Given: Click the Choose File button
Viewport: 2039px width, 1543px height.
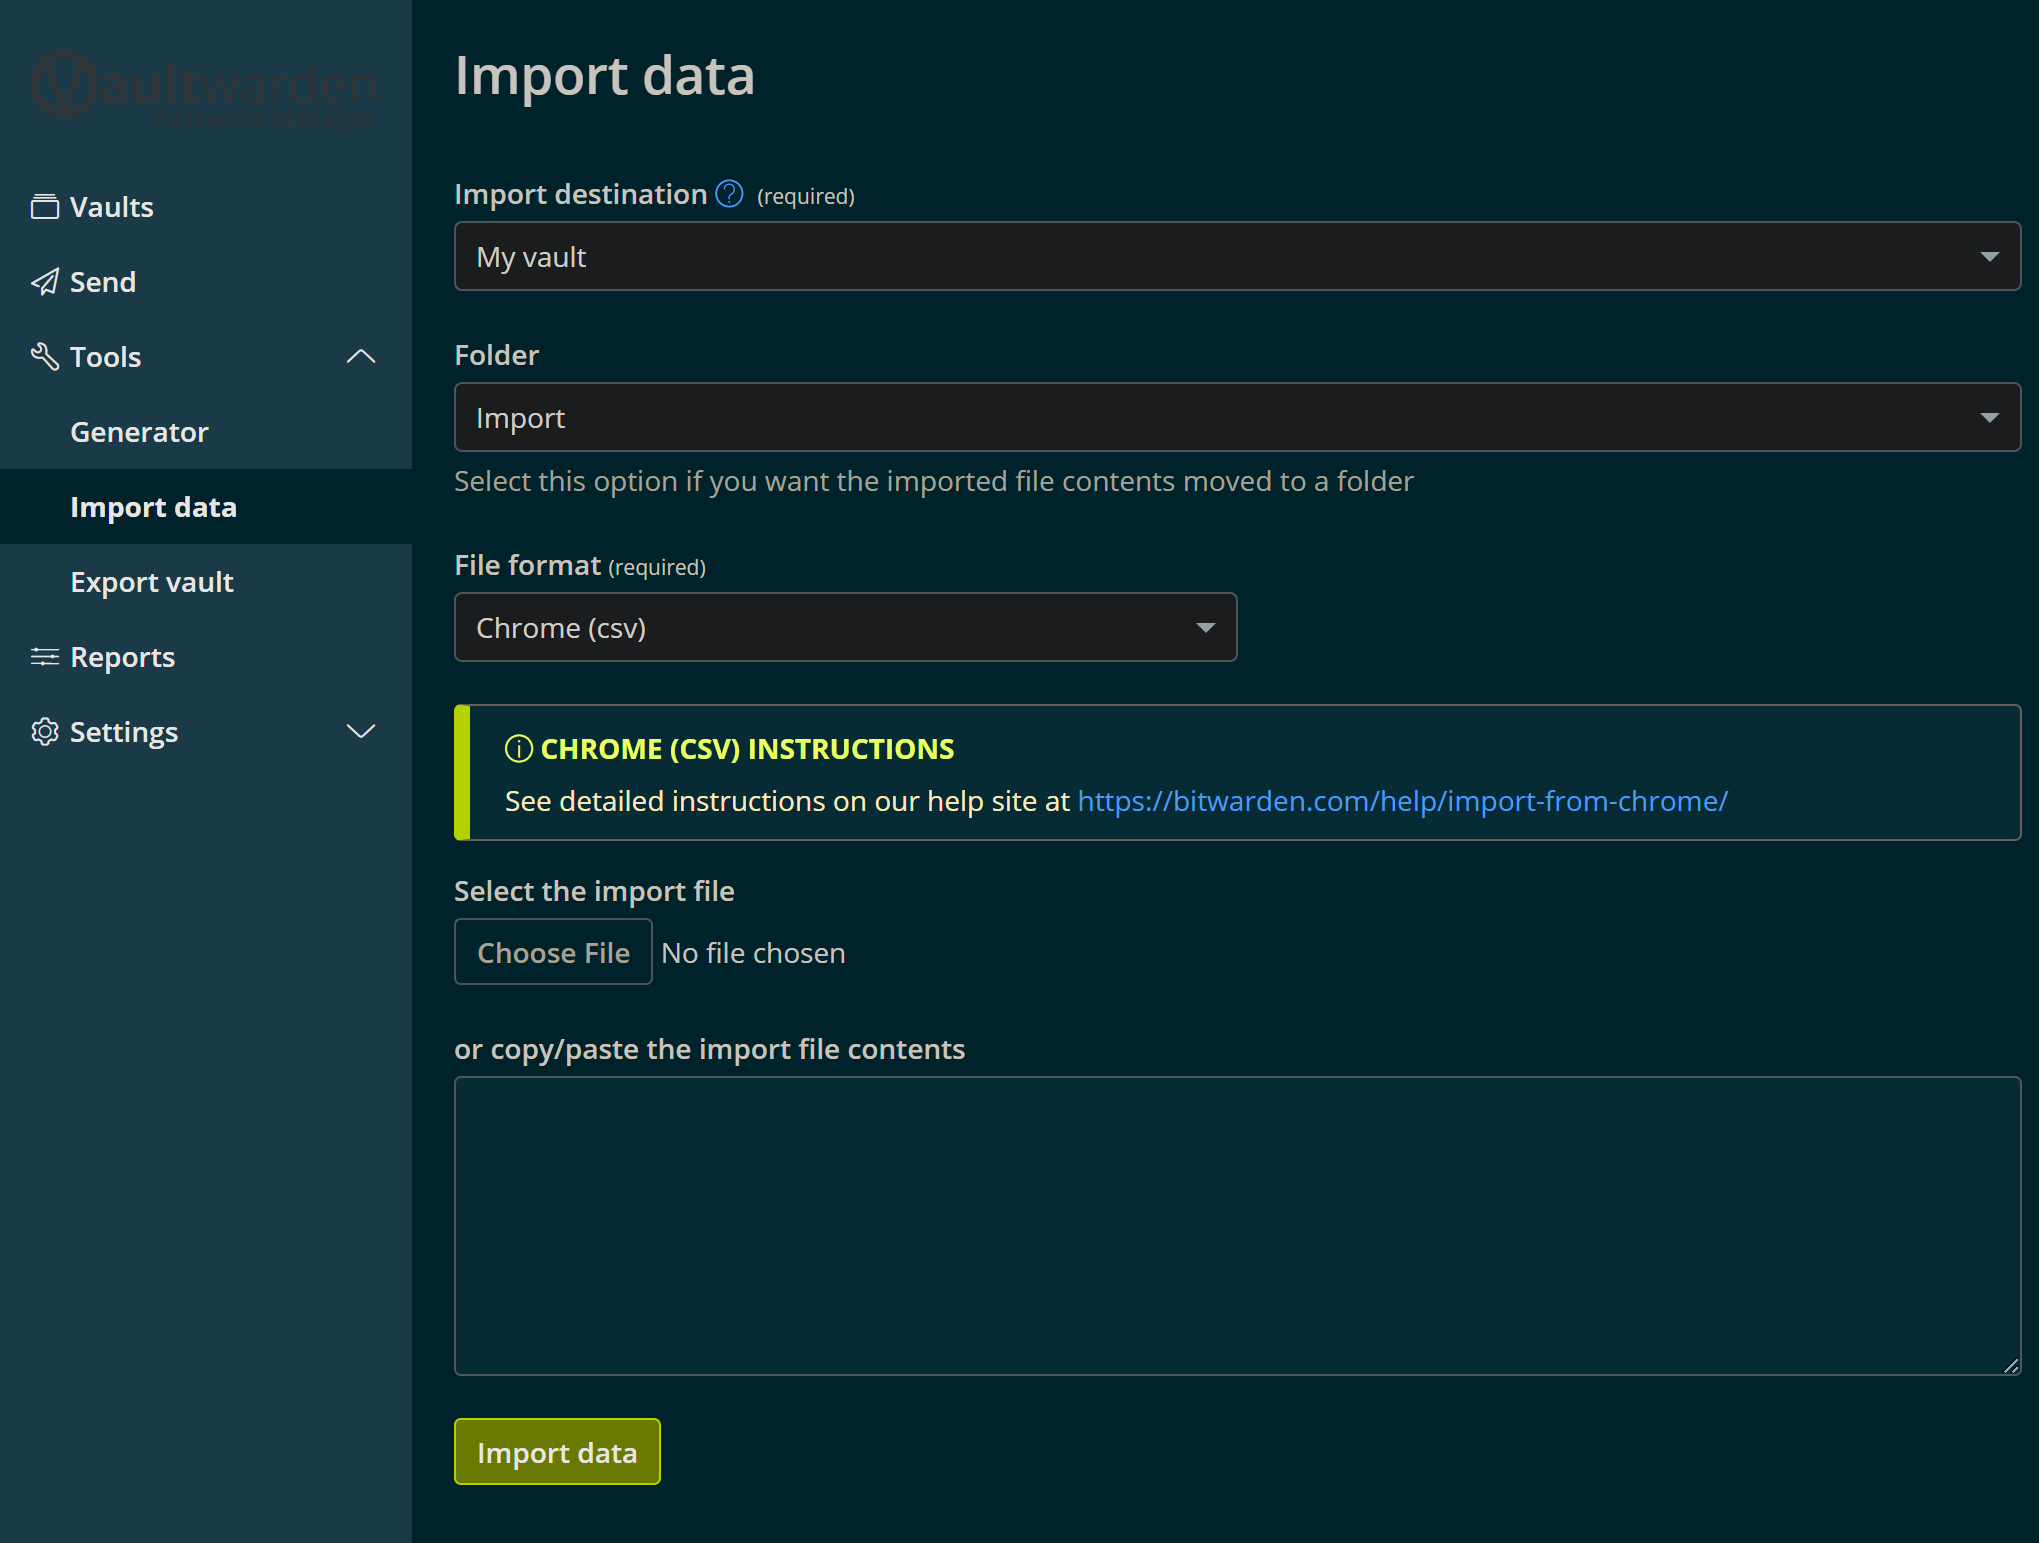Looking at the screenshot, I should [x=553, y=952].
